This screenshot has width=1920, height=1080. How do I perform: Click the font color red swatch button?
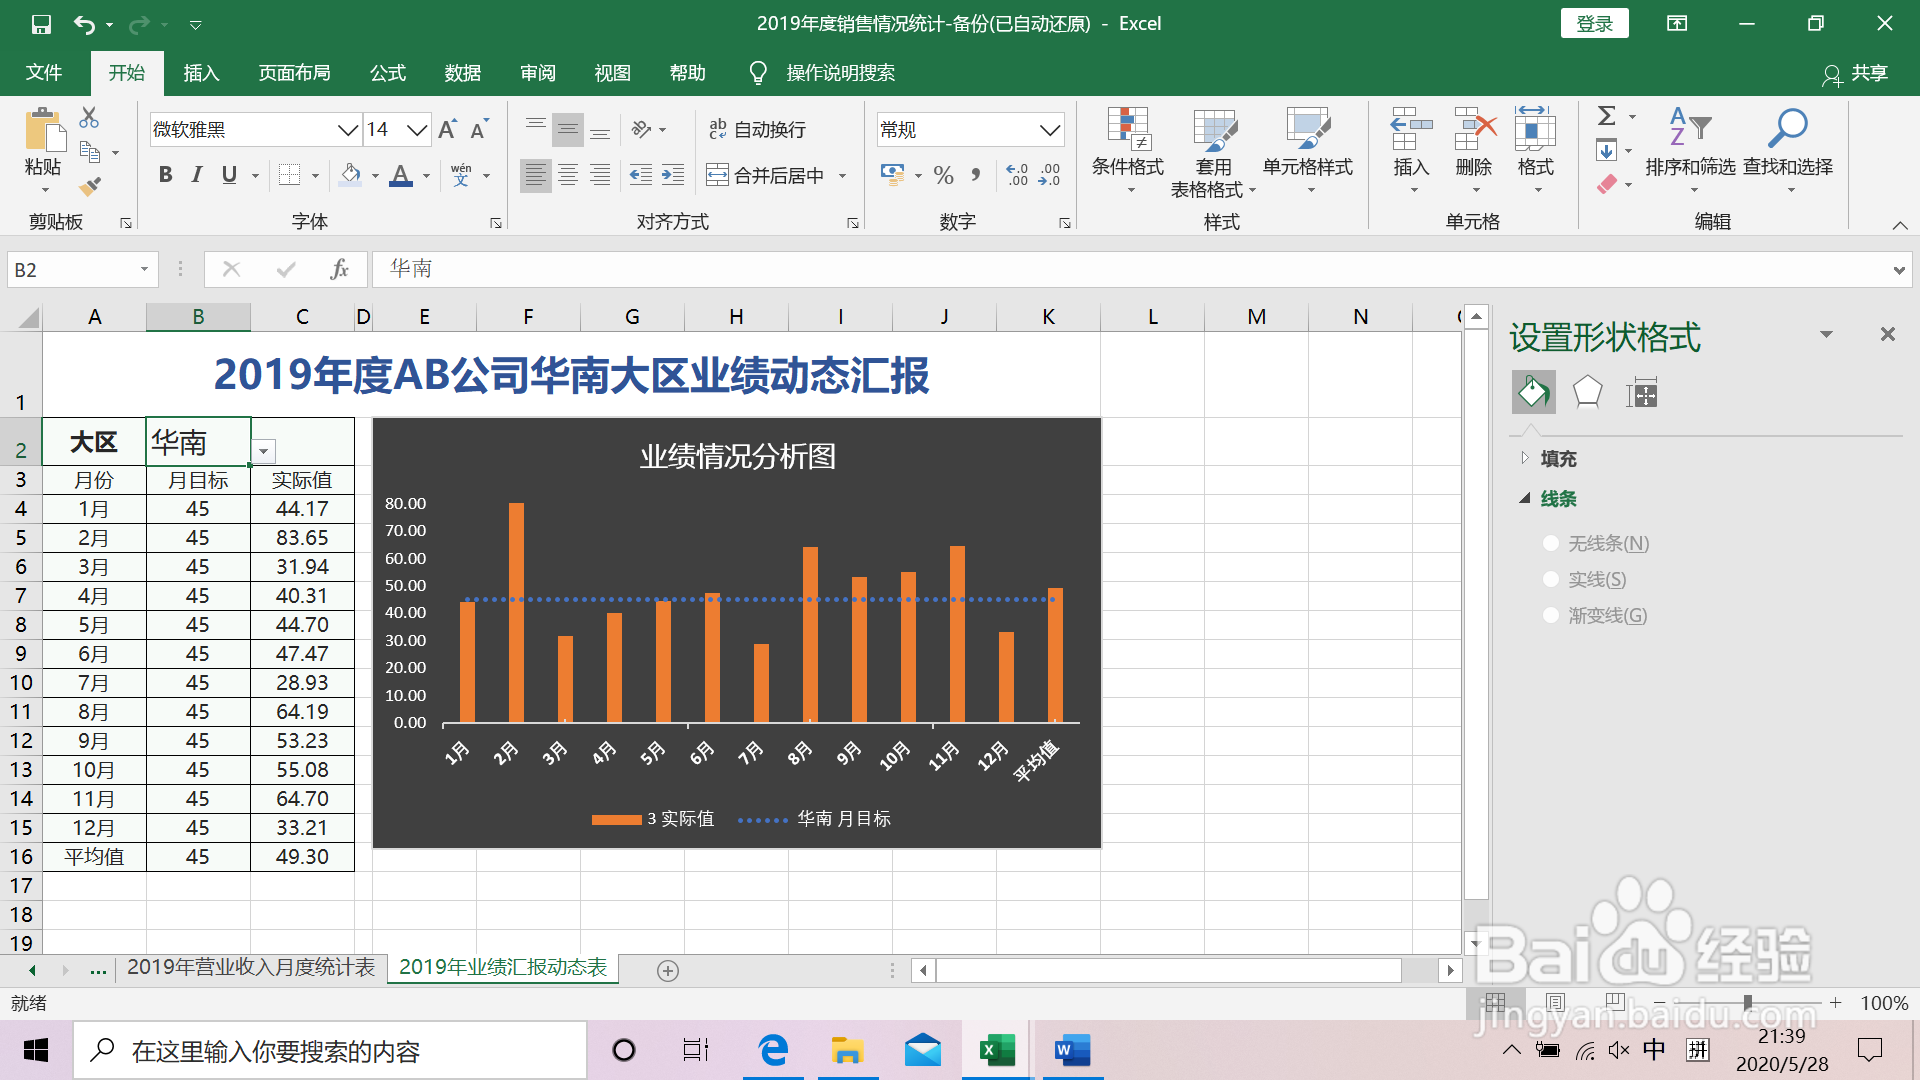click(401, 176)
